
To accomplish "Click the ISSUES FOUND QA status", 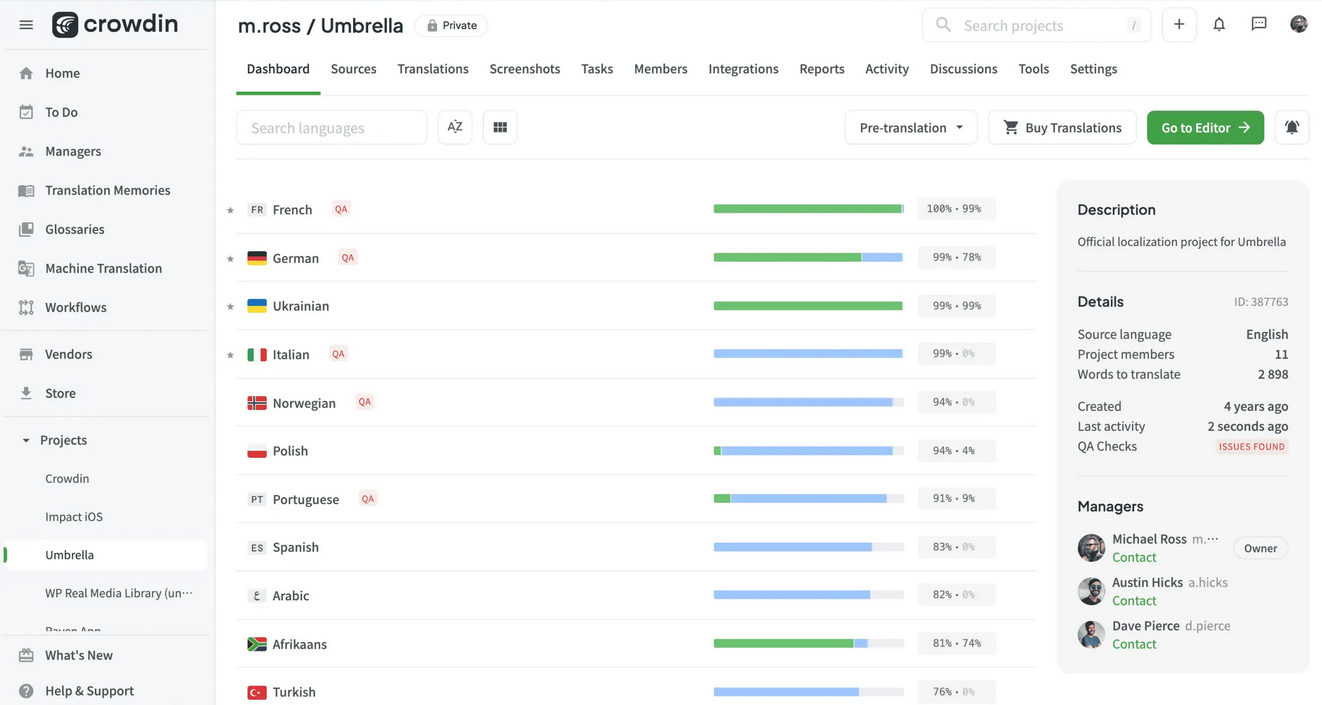I will point(1251,447).
